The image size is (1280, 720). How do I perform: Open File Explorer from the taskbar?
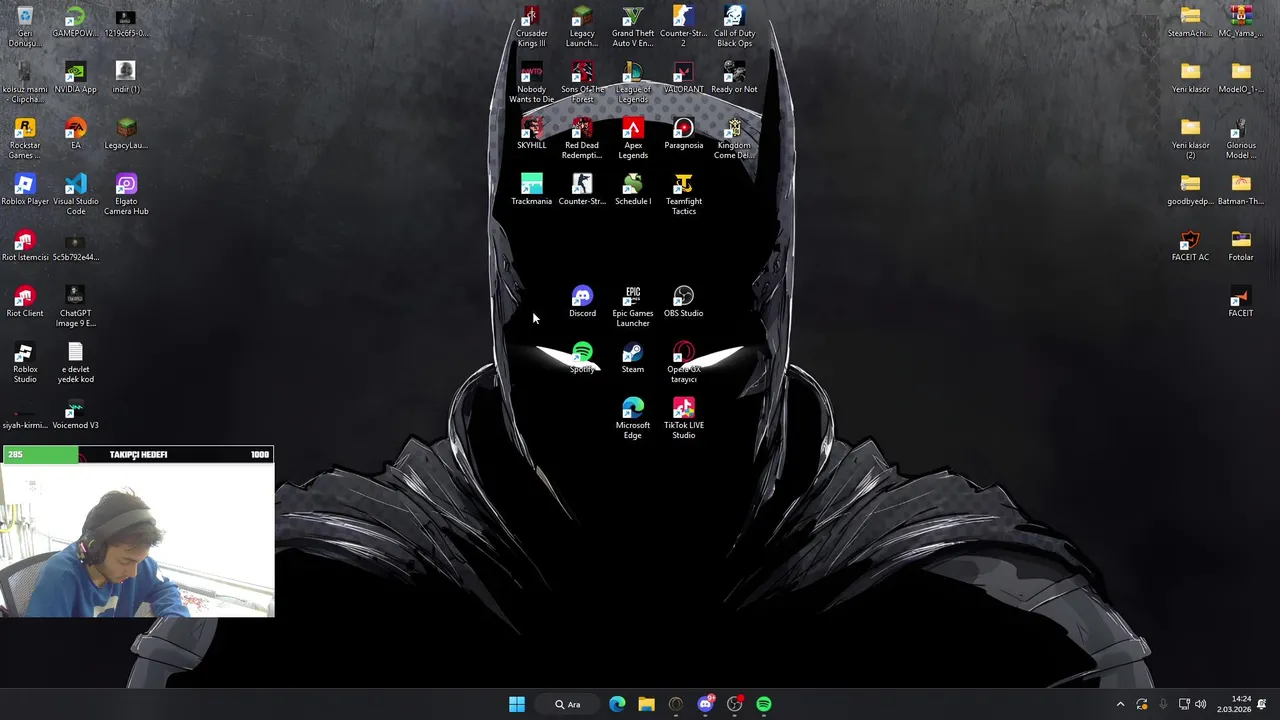646,704
